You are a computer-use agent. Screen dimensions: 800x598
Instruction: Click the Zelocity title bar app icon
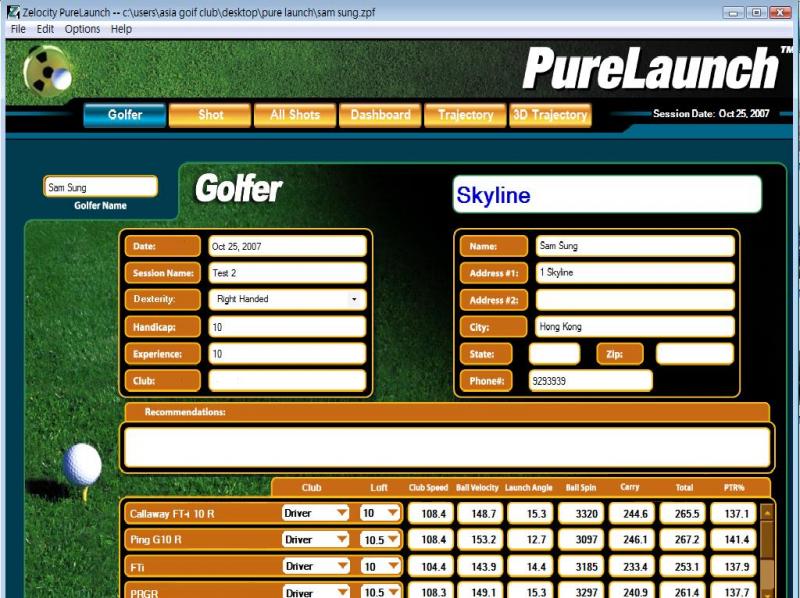tap(11, 12)
